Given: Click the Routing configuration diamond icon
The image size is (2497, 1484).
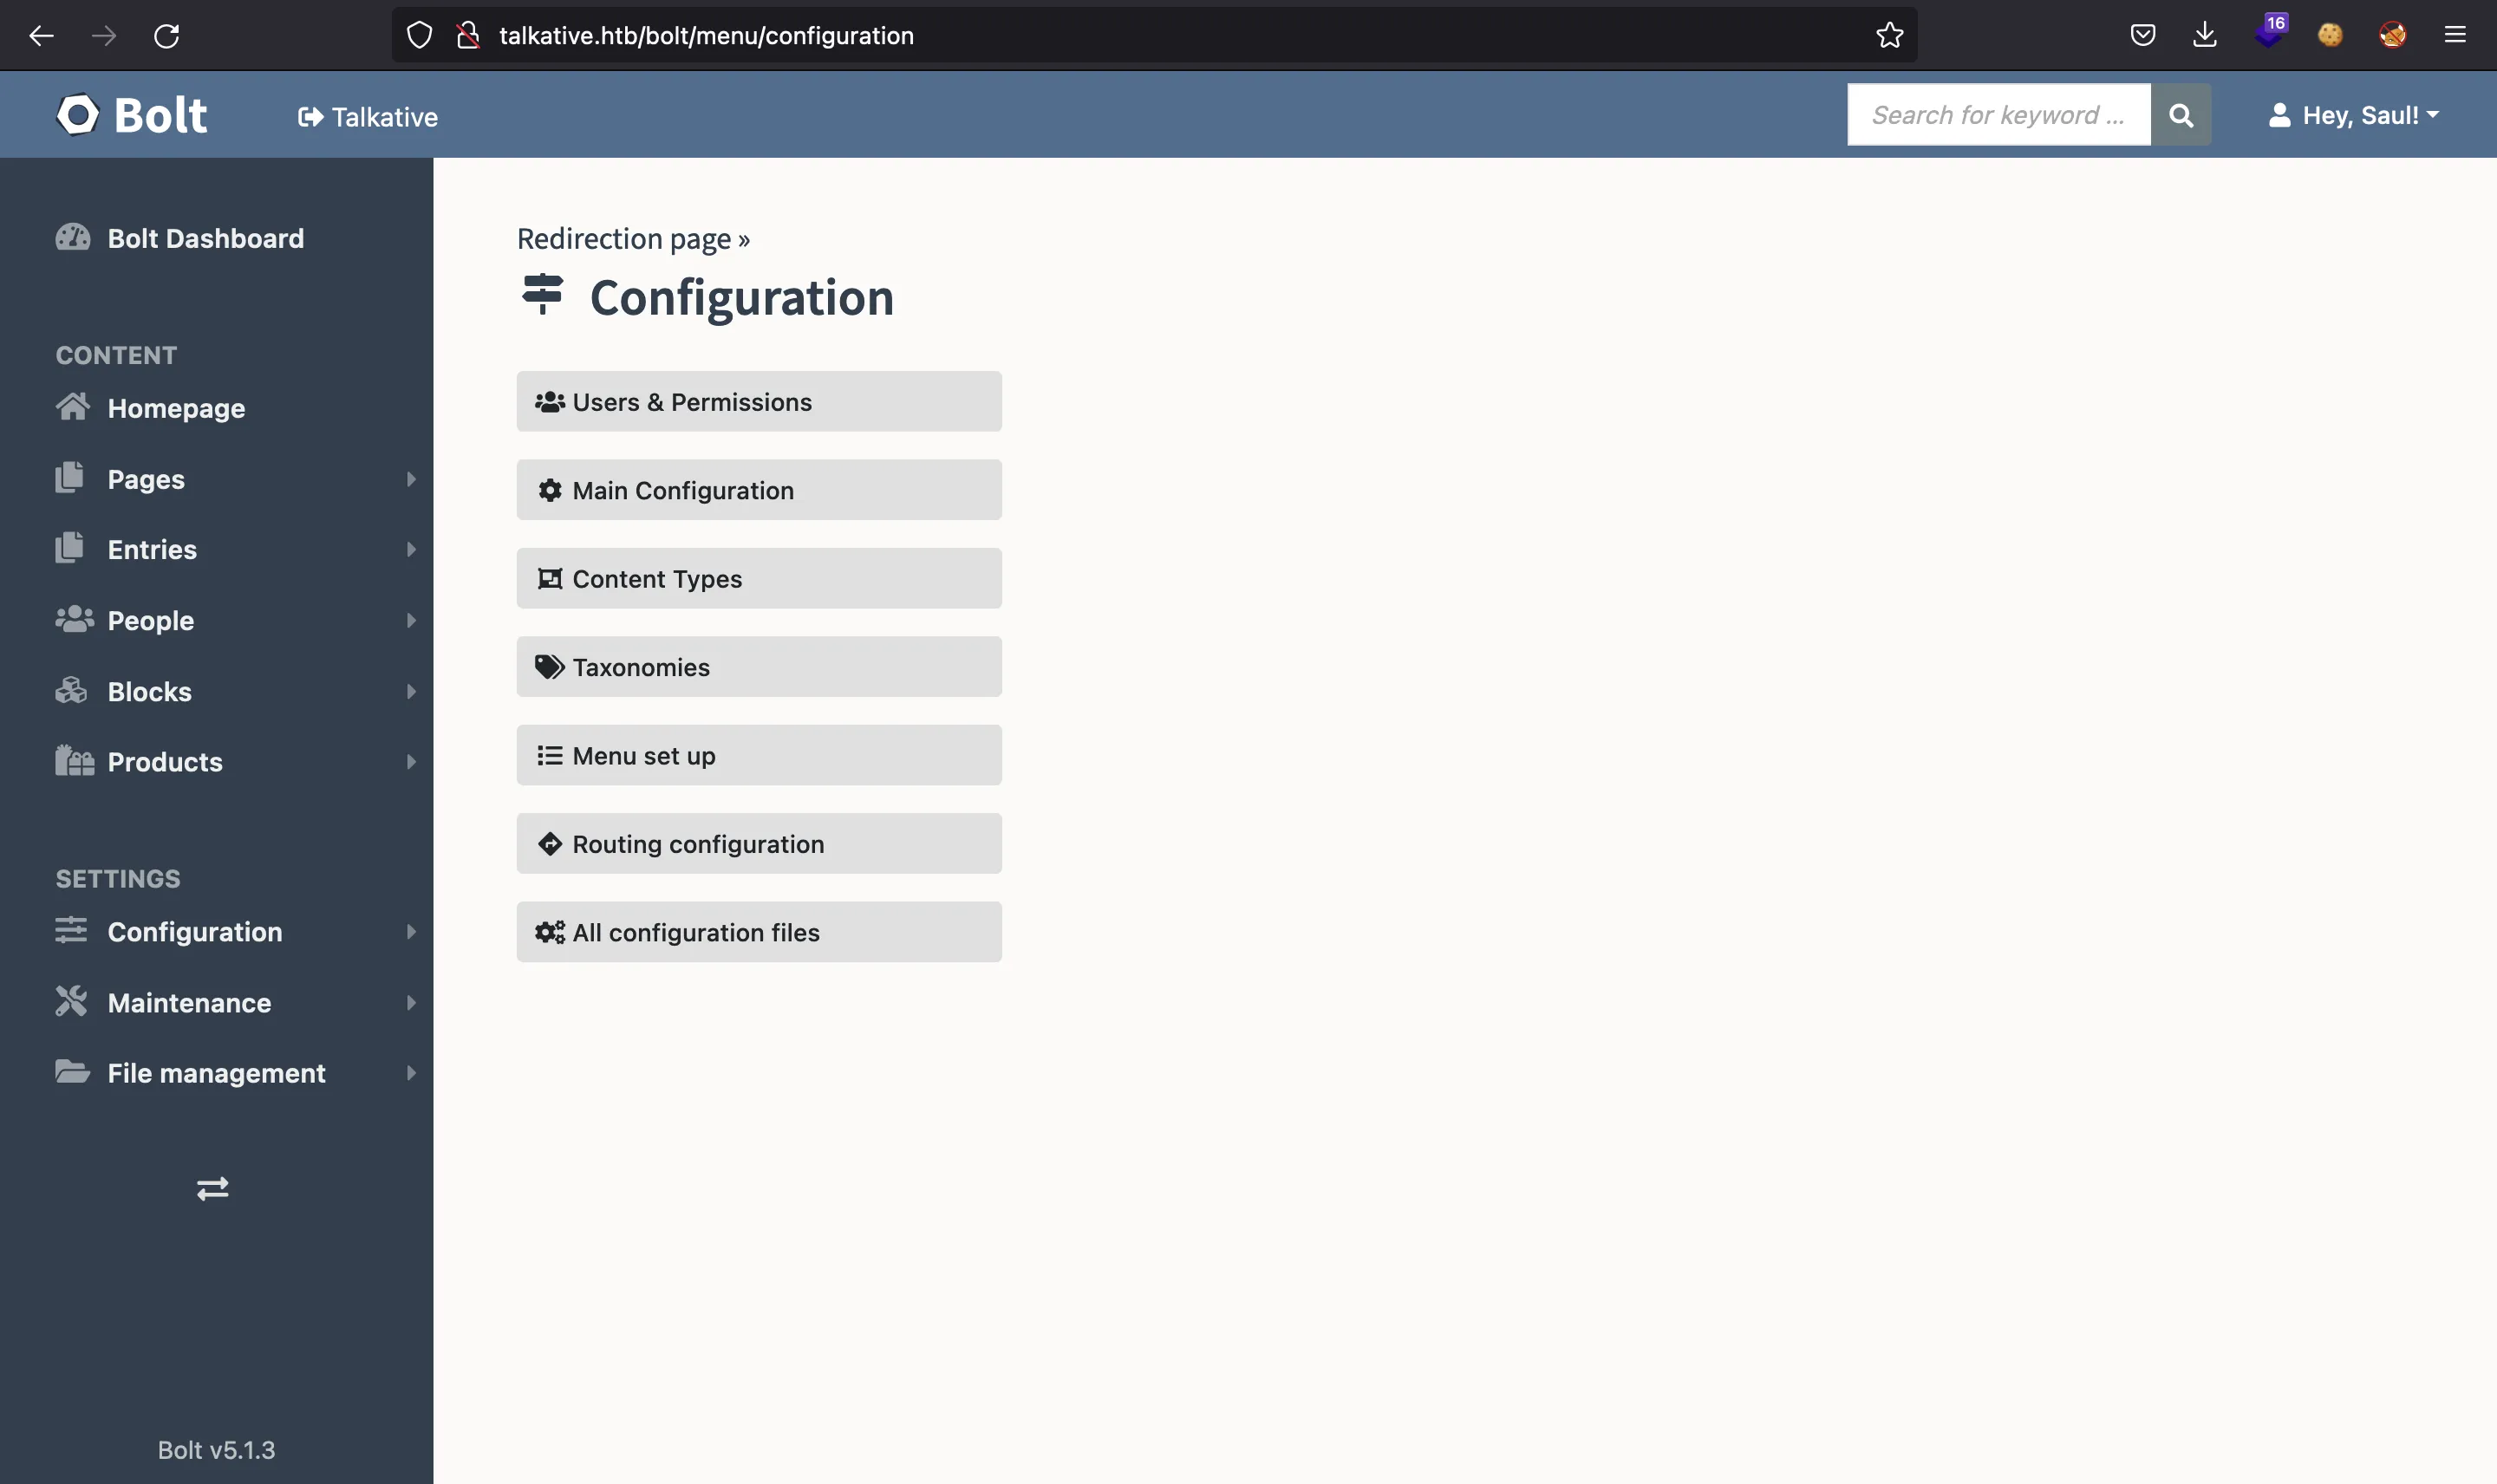Looking at the screenshot, I should 550,843.
